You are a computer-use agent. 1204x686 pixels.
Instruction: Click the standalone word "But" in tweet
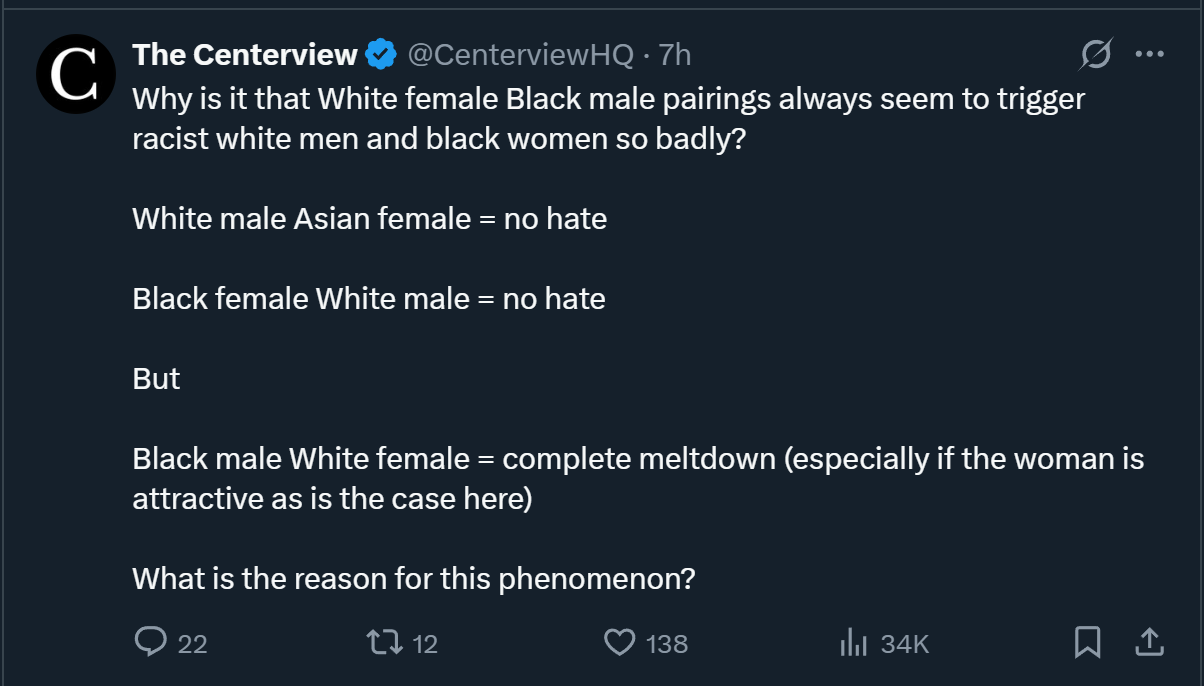click(156, 379)
